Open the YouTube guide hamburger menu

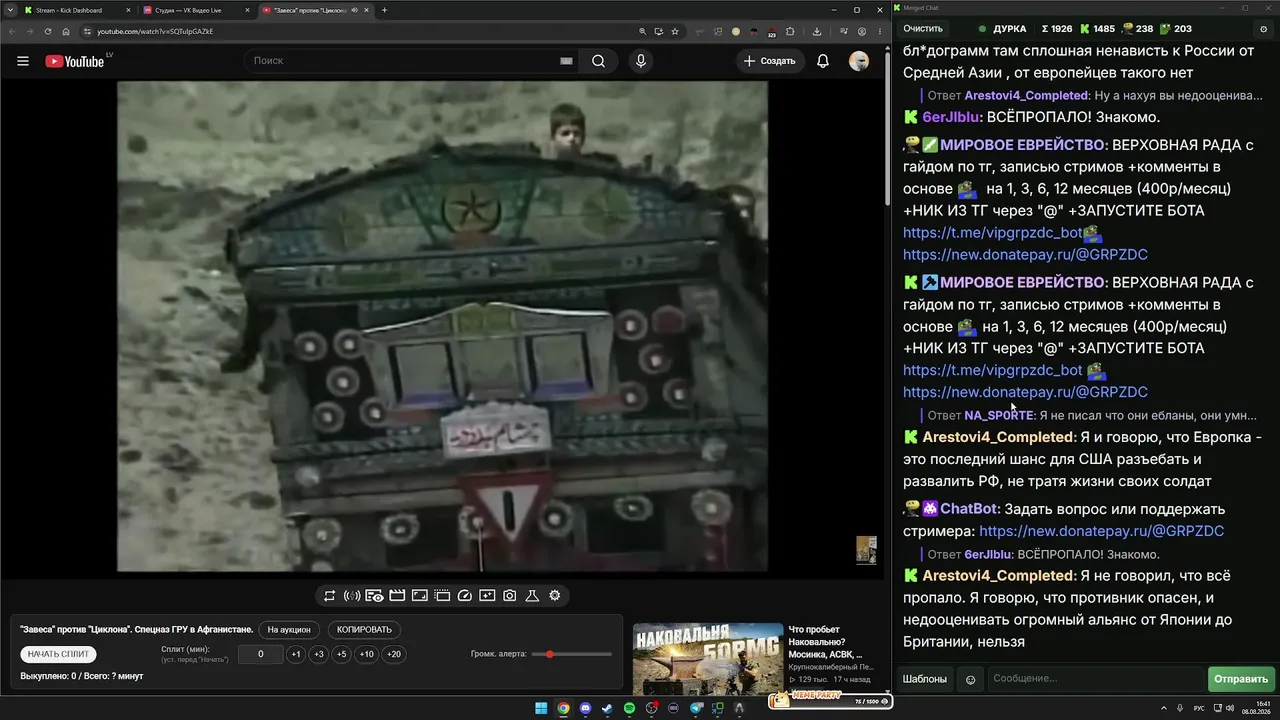[23, 61]
